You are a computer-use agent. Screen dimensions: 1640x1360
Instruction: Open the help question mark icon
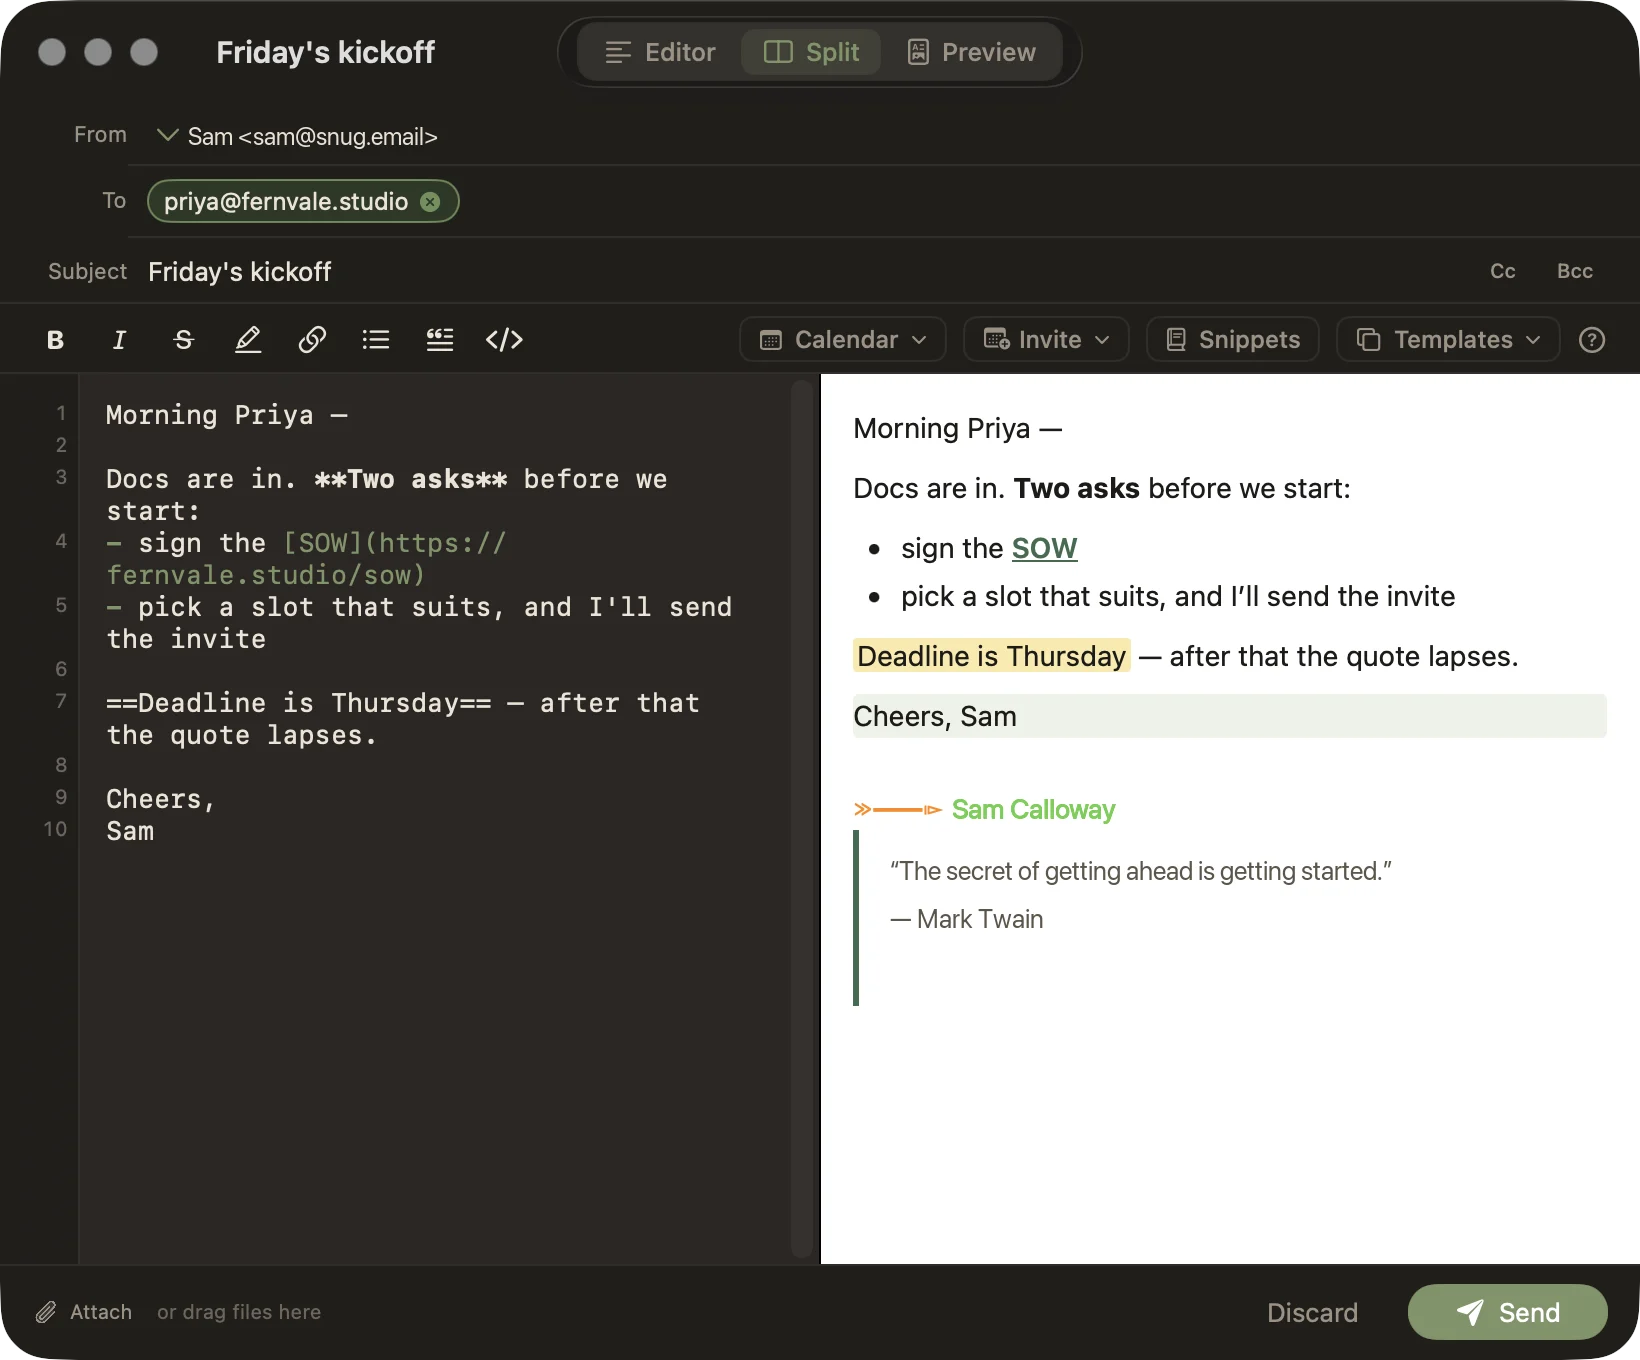[1592, 340]
